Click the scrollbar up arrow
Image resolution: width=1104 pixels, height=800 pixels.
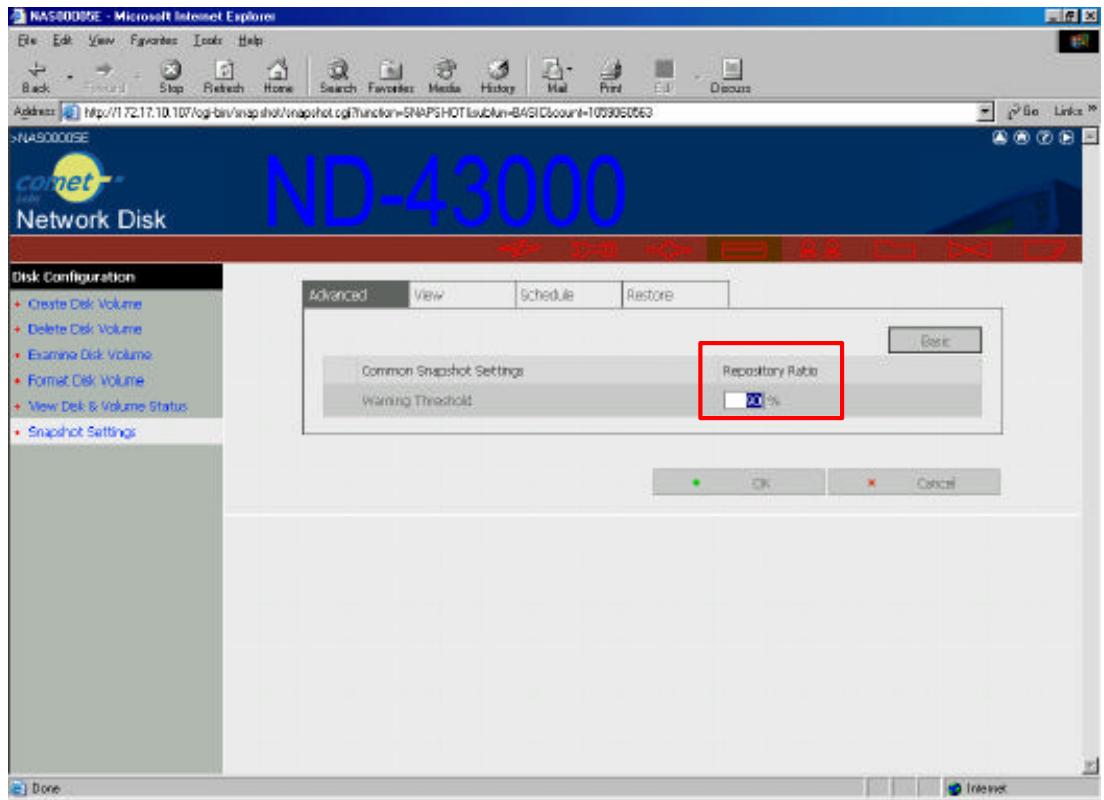(x=1090, y=137)
